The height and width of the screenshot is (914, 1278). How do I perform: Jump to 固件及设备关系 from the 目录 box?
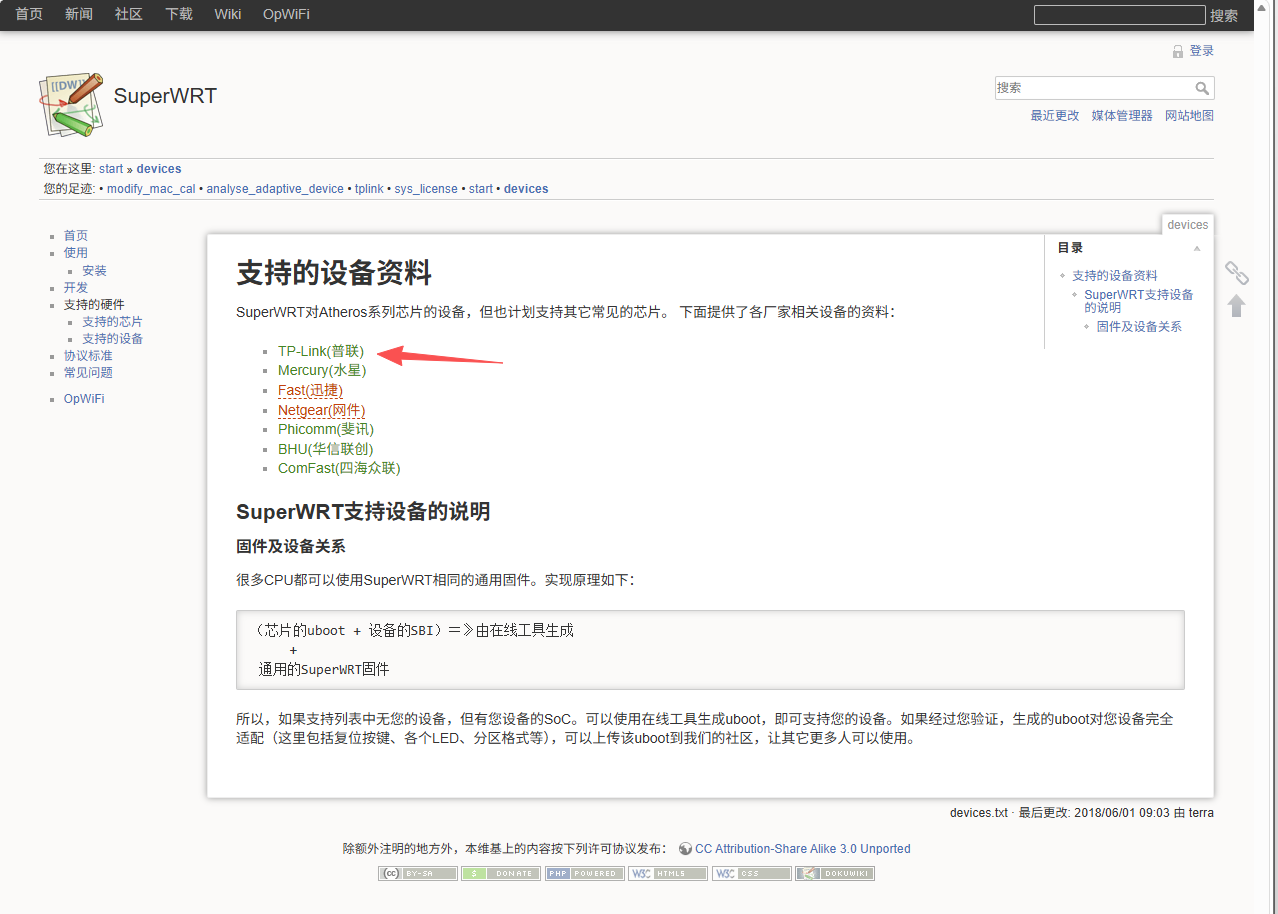(x=1139, y=327)
